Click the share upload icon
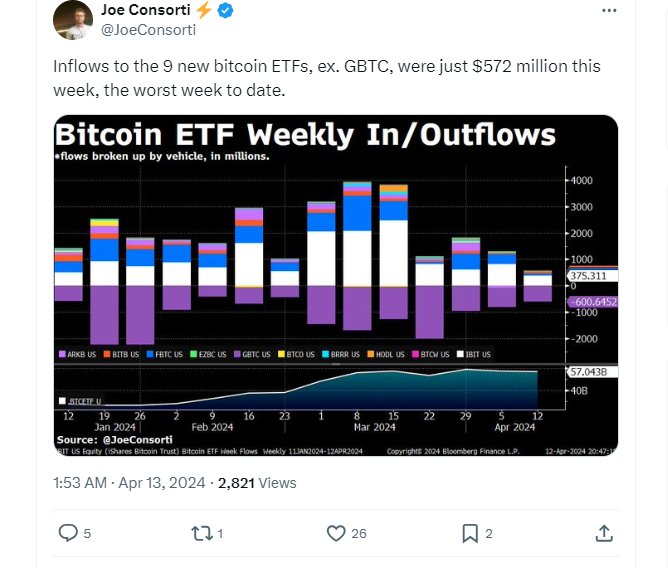The height and width of the screenshot is (568, 668). coord(604,533)
